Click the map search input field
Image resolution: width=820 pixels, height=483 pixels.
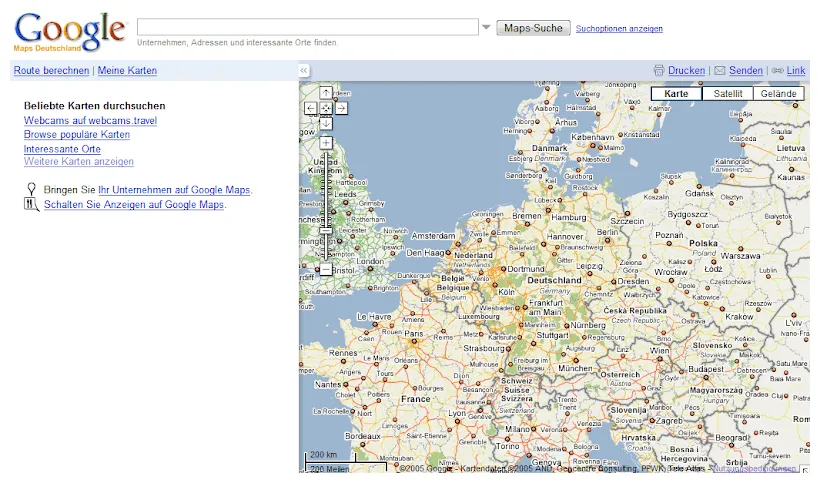[x=308, y=27]
